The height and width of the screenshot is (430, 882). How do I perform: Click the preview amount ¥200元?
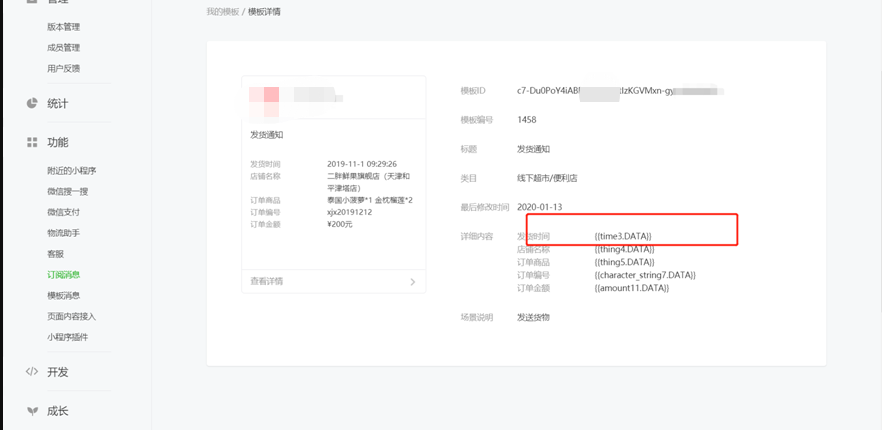[x=340, y=224]
